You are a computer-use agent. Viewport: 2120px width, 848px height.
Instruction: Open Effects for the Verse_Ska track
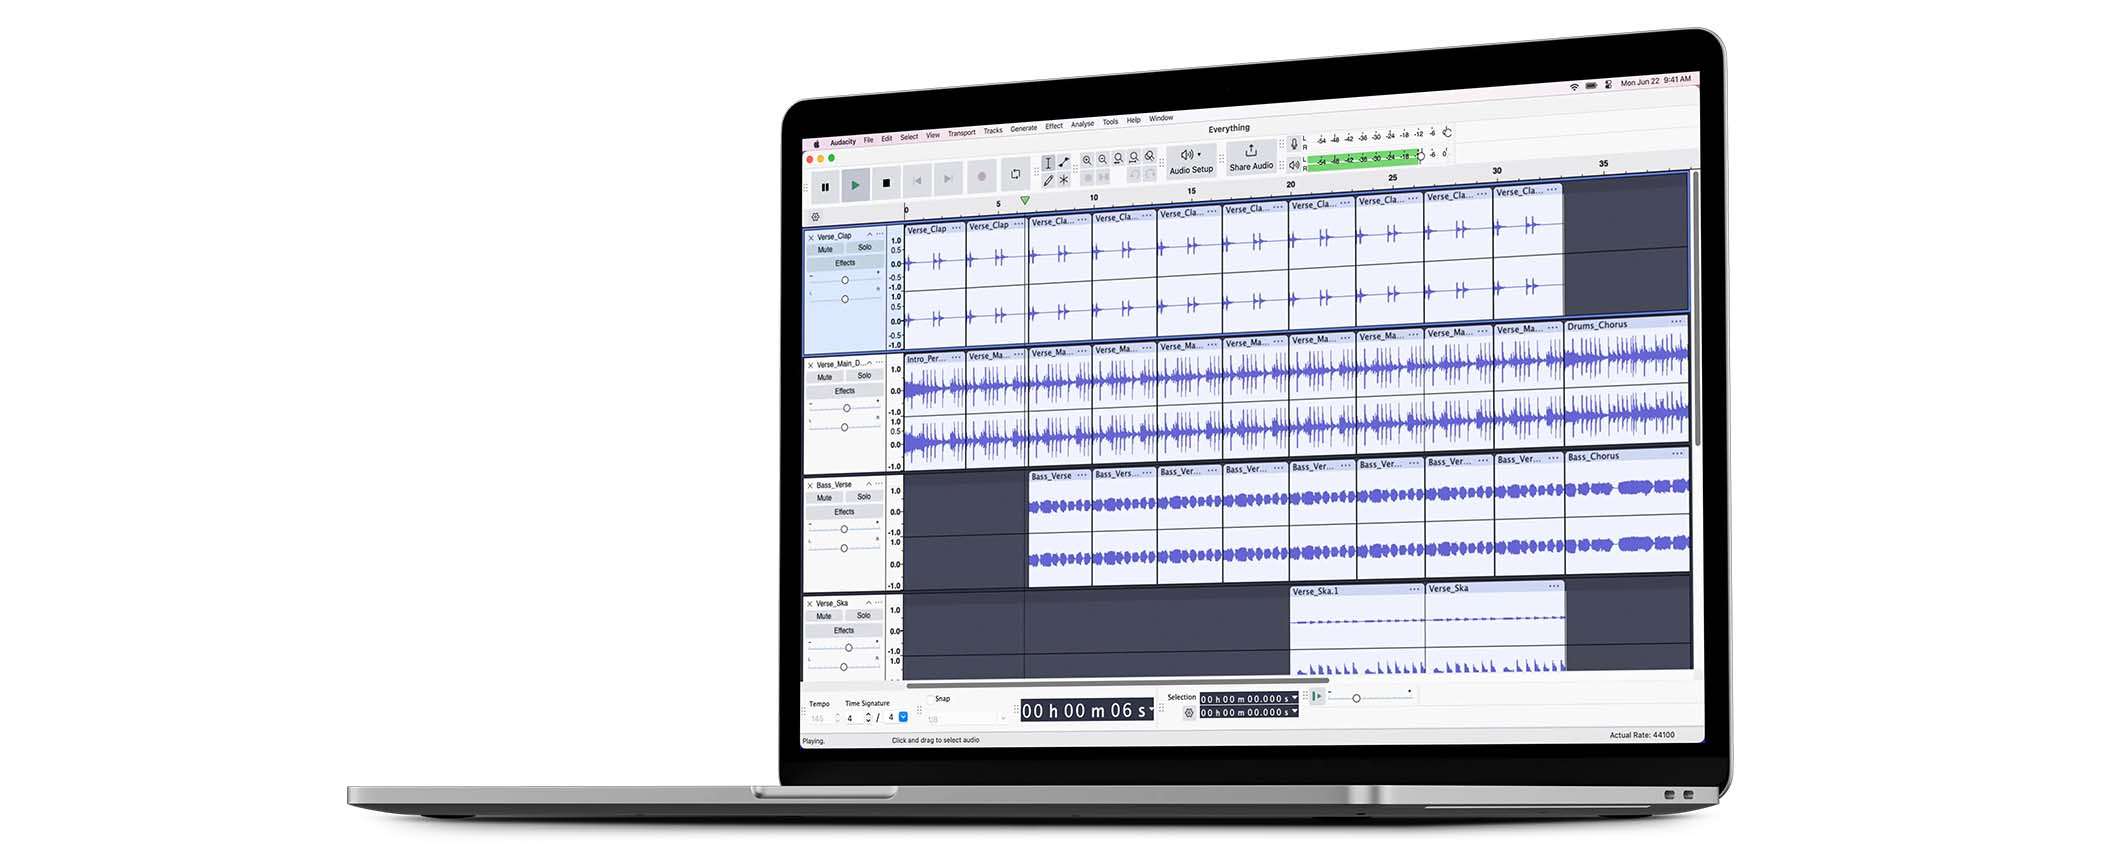click(844, 630)
